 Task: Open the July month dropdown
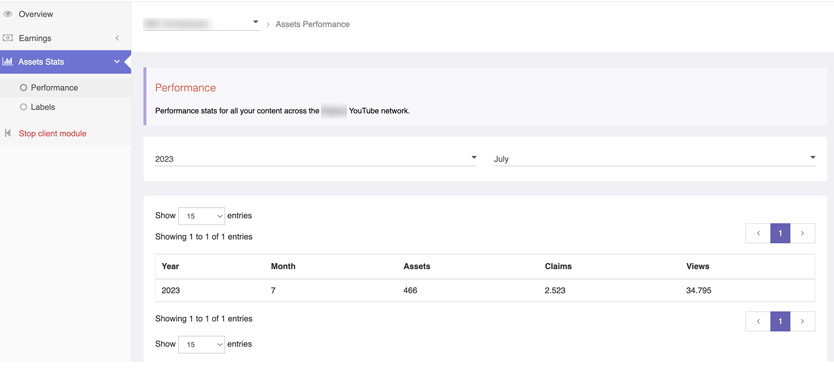[x=654, y=158]
